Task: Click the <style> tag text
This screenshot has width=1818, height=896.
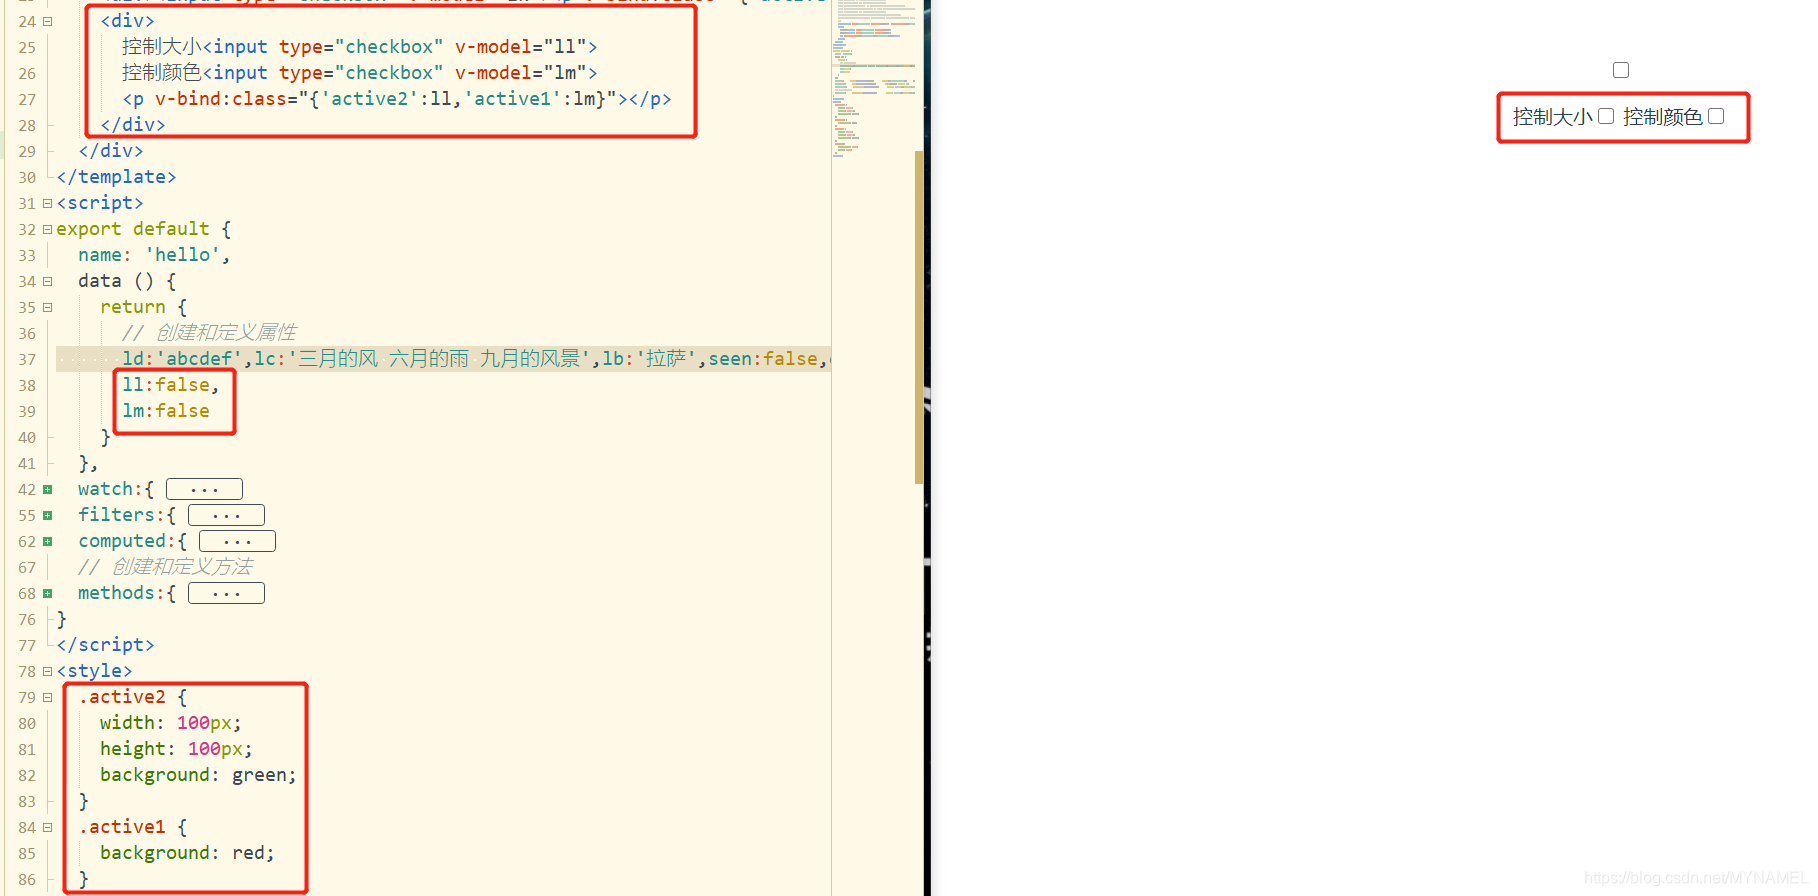Action: pyautogui.click(x=94, y=671)
